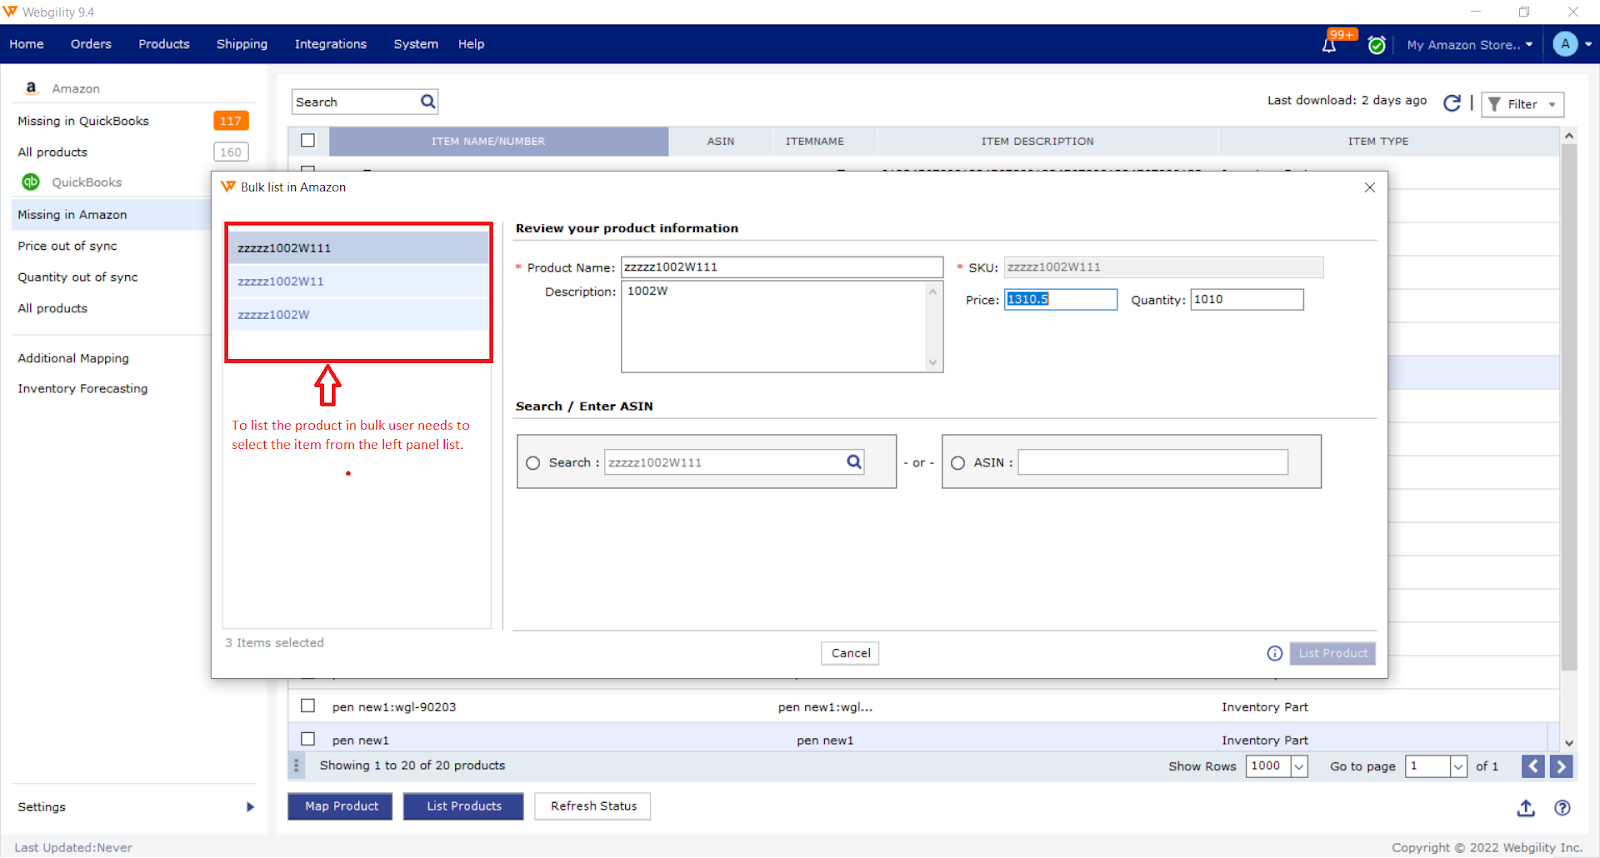Screen dimensions: 1600x858
Task: Open the Help menu
Action: pyautogui.click(x=471, y=44)
